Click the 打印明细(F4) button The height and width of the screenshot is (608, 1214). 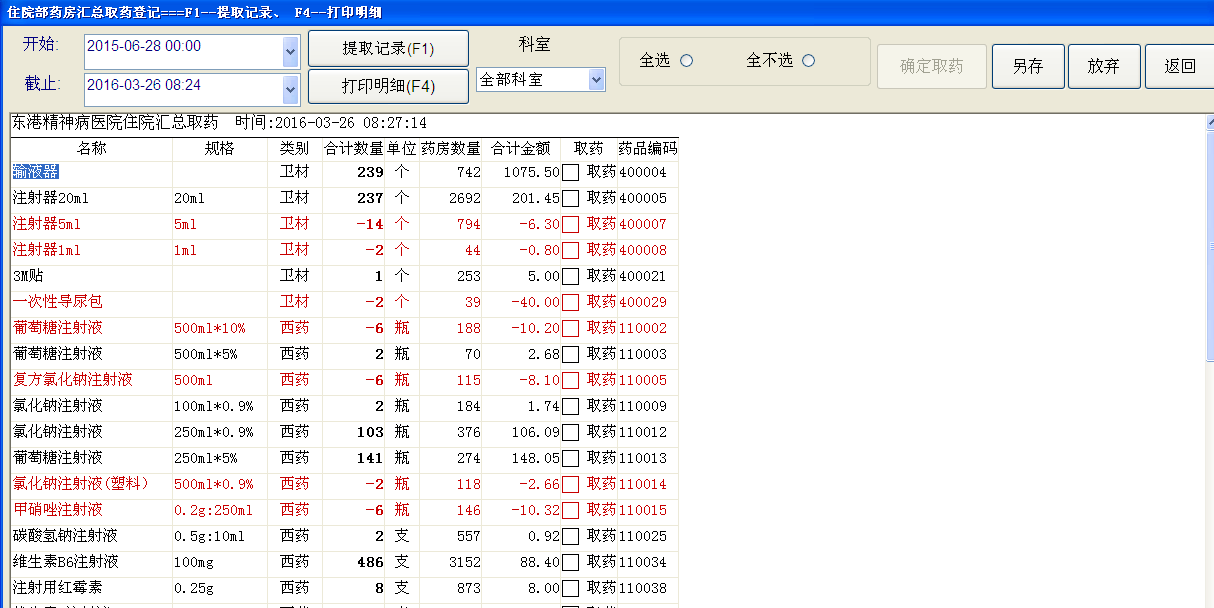389,86
